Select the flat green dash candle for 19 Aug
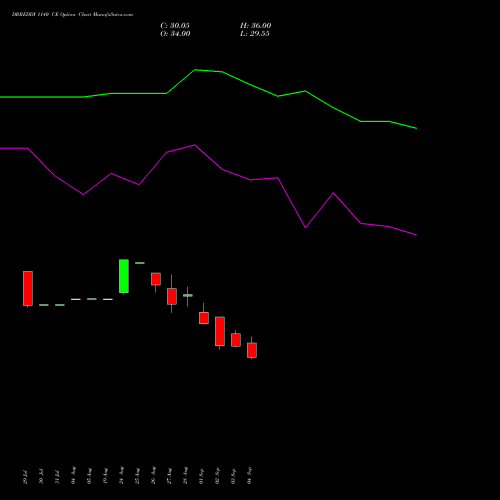This screenshot has width=500, height=500. (108, 299)
